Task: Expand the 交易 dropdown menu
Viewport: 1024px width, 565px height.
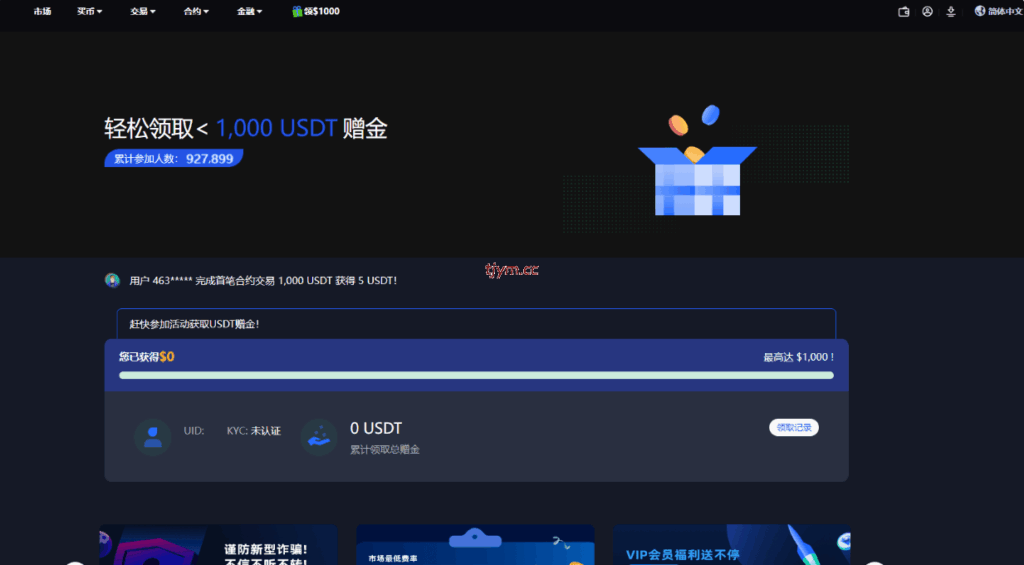Action: [x=143, y=12]
